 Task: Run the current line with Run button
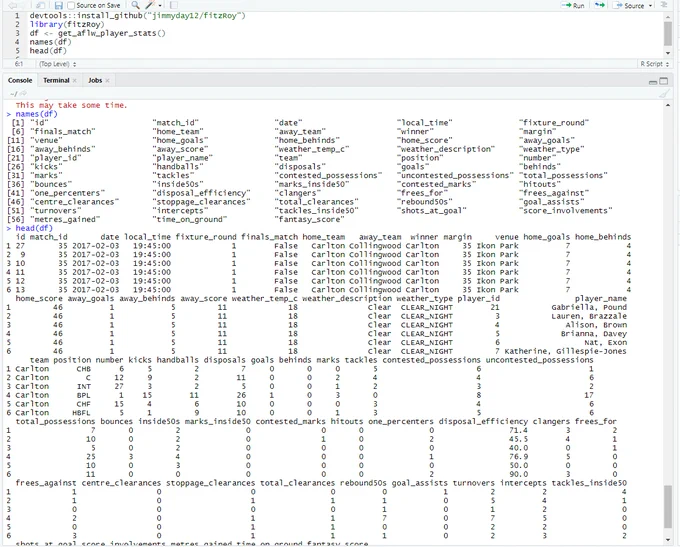(x=573, y=5)
